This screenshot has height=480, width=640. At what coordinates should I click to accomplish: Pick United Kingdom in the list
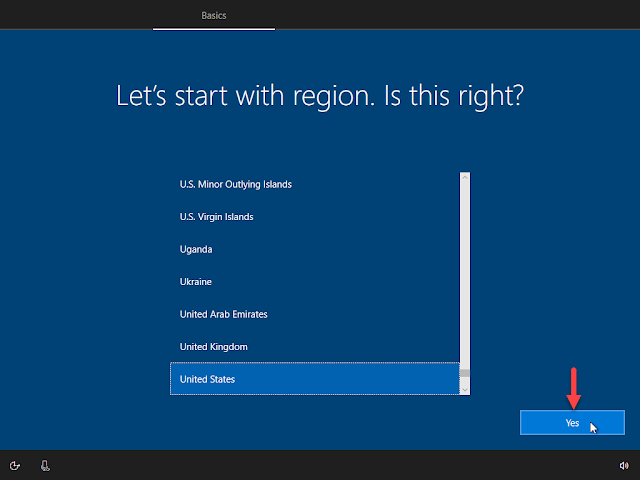click(315, 347)
